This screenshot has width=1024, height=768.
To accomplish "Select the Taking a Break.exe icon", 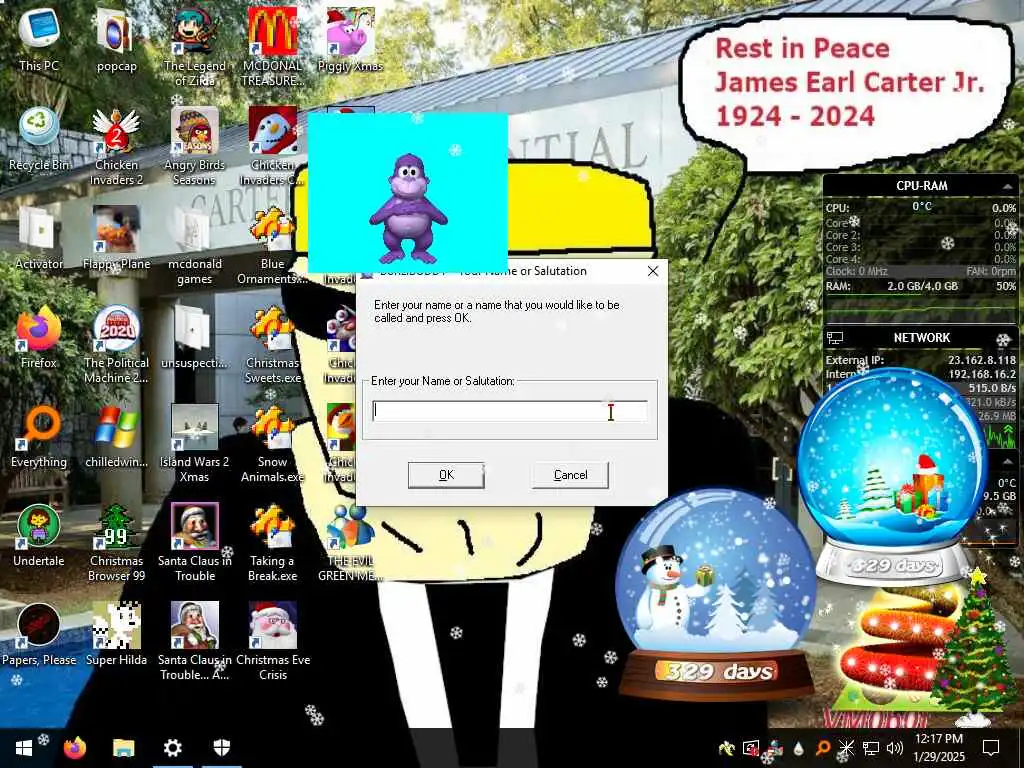I will 272,543.
